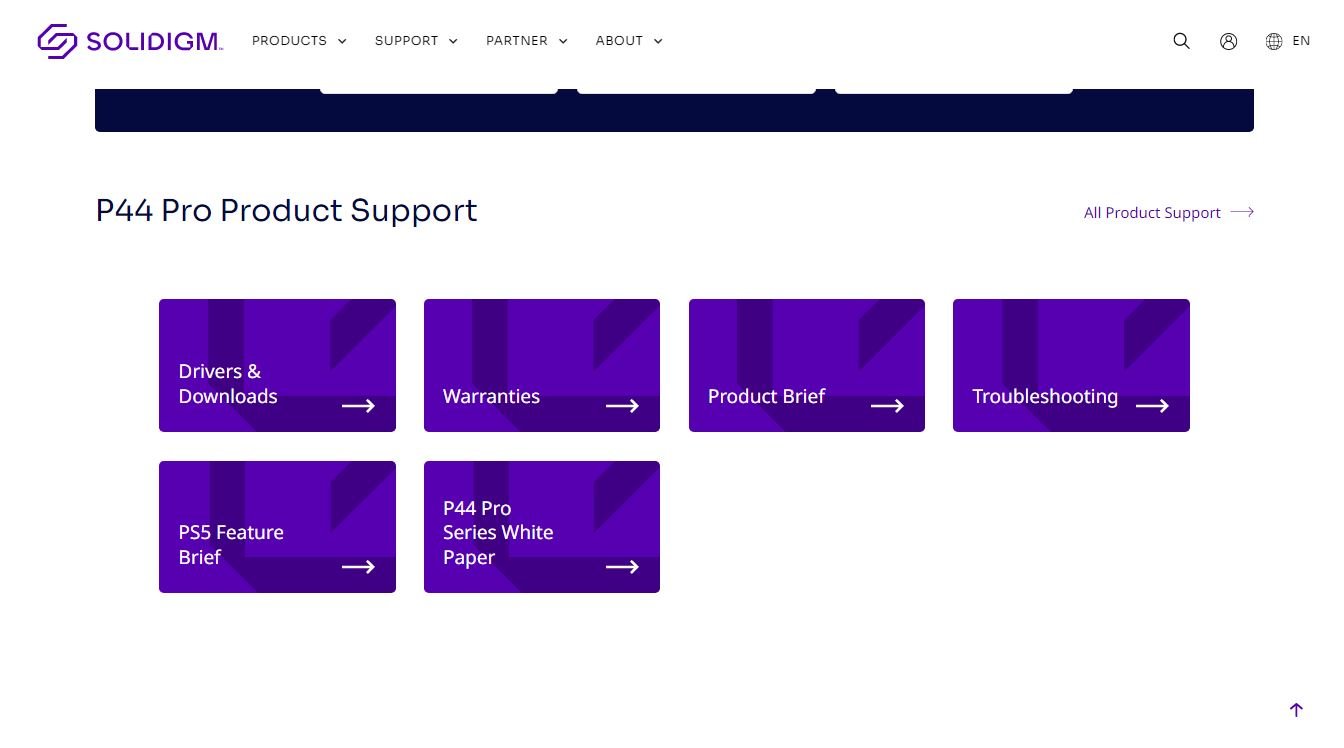The width and height of the screenshot is (1344, 748).
Task: Click the globe language icon
Action: 1273,41
